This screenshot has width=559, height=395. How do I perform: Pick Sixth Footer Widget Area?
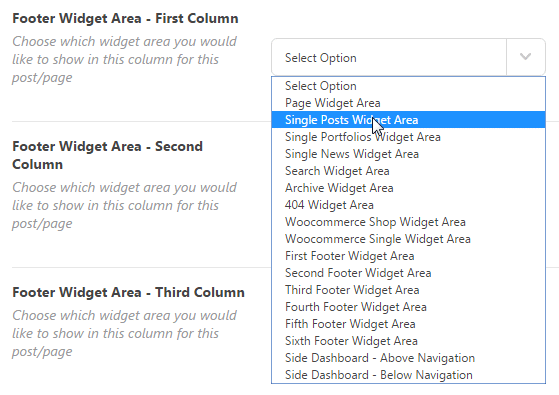(408, 341)
